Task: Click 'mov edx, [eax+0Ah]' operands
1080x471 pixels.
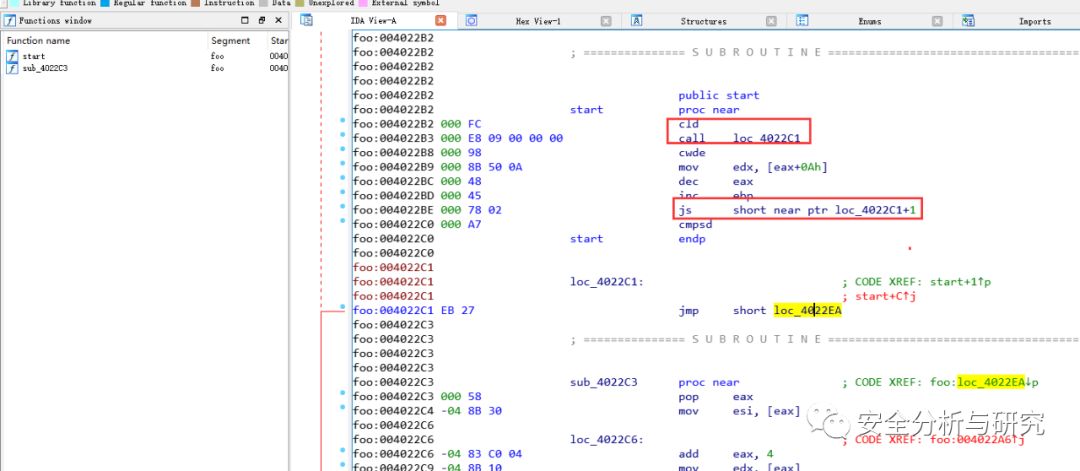Action: click(780, 167)
